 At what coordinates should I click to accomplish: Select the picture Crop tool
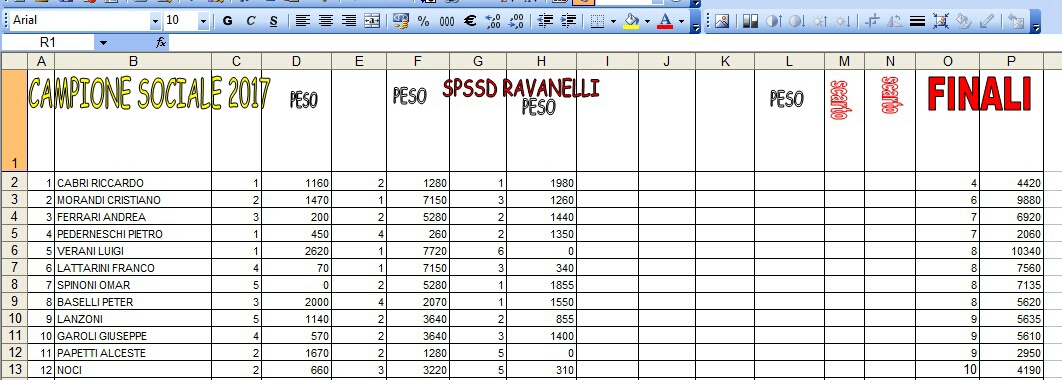[872, 21]
